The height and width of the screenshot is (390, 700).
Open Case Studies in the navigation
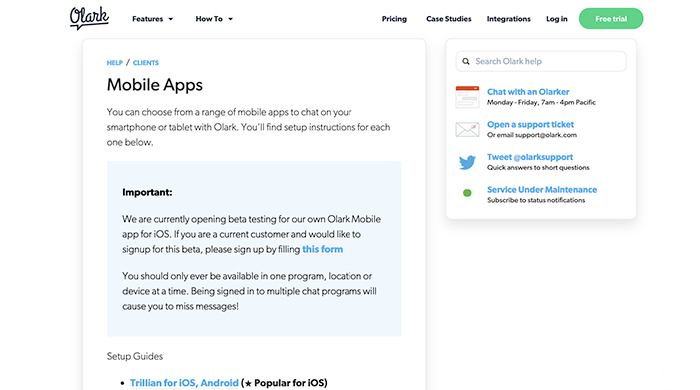449,19
